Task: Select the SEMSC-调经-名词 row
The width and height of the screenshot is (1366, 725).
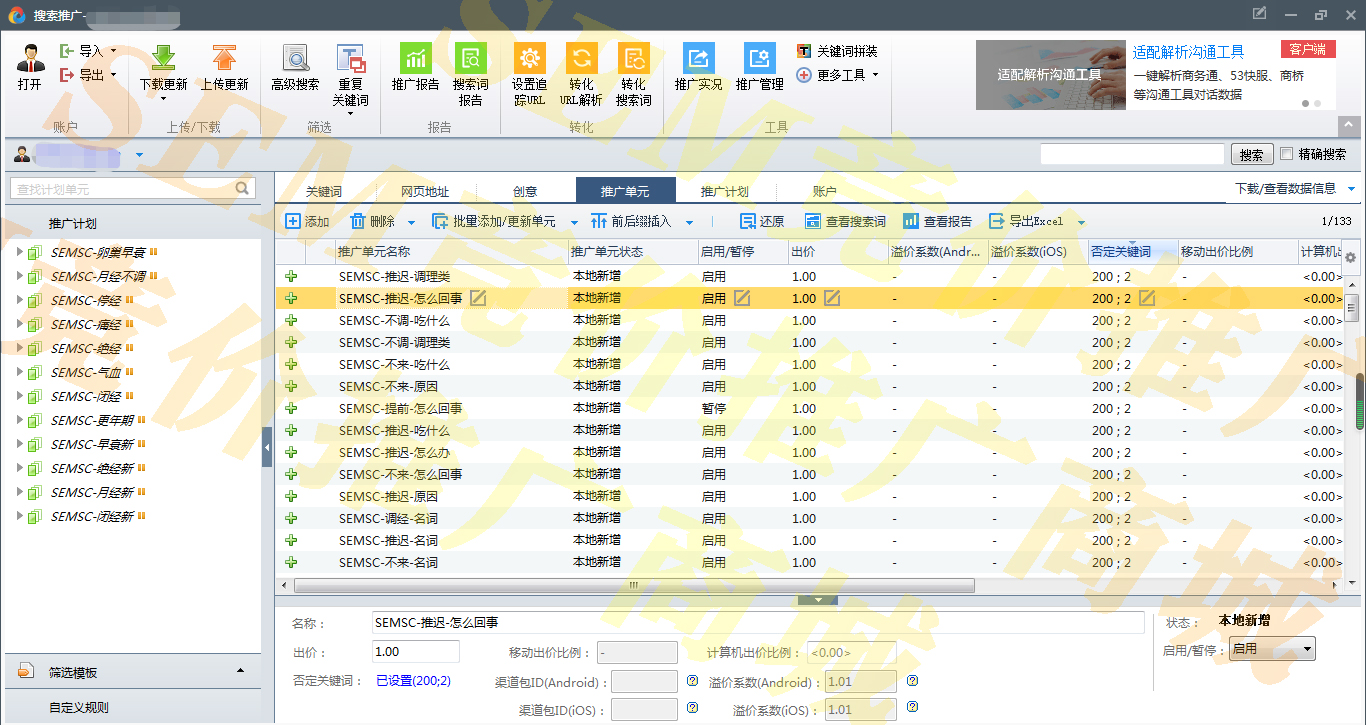Action: (x=809, y=518)
